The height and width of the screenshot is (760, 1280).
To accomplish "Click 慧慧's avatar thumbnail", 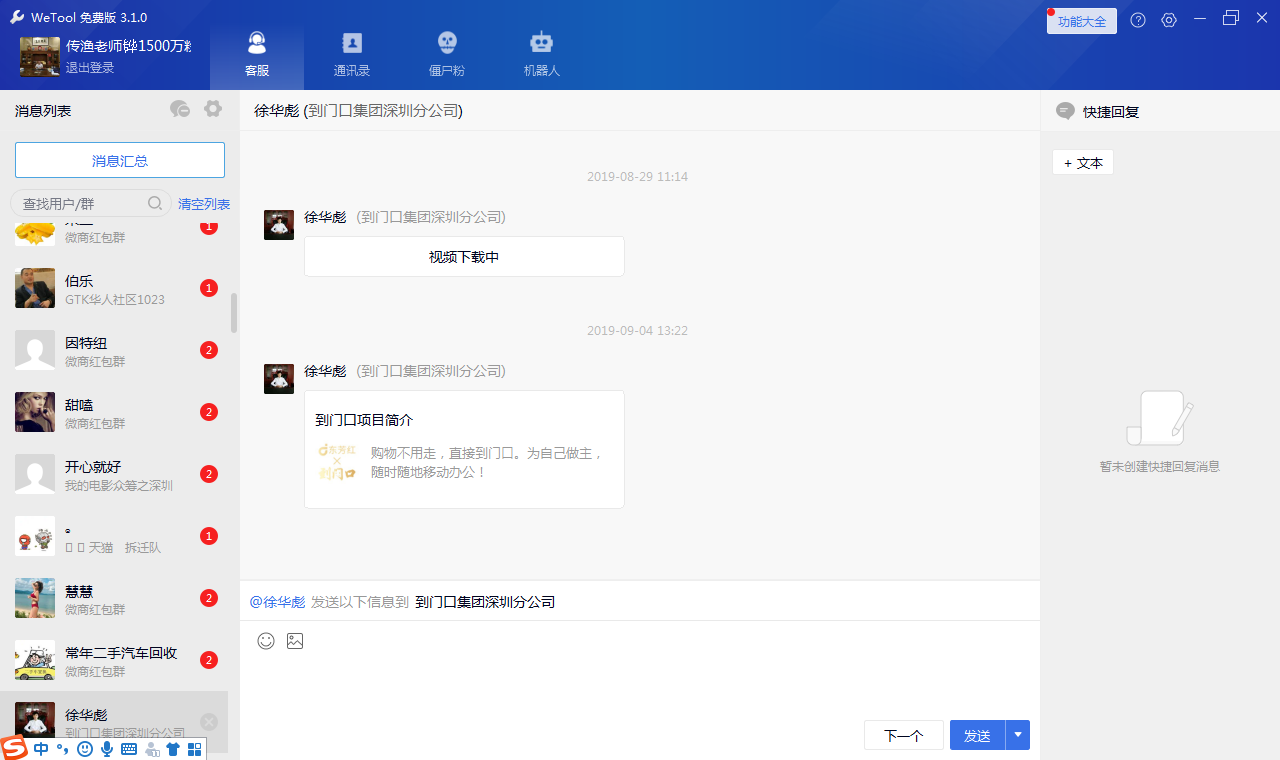I will click(35, 598).
